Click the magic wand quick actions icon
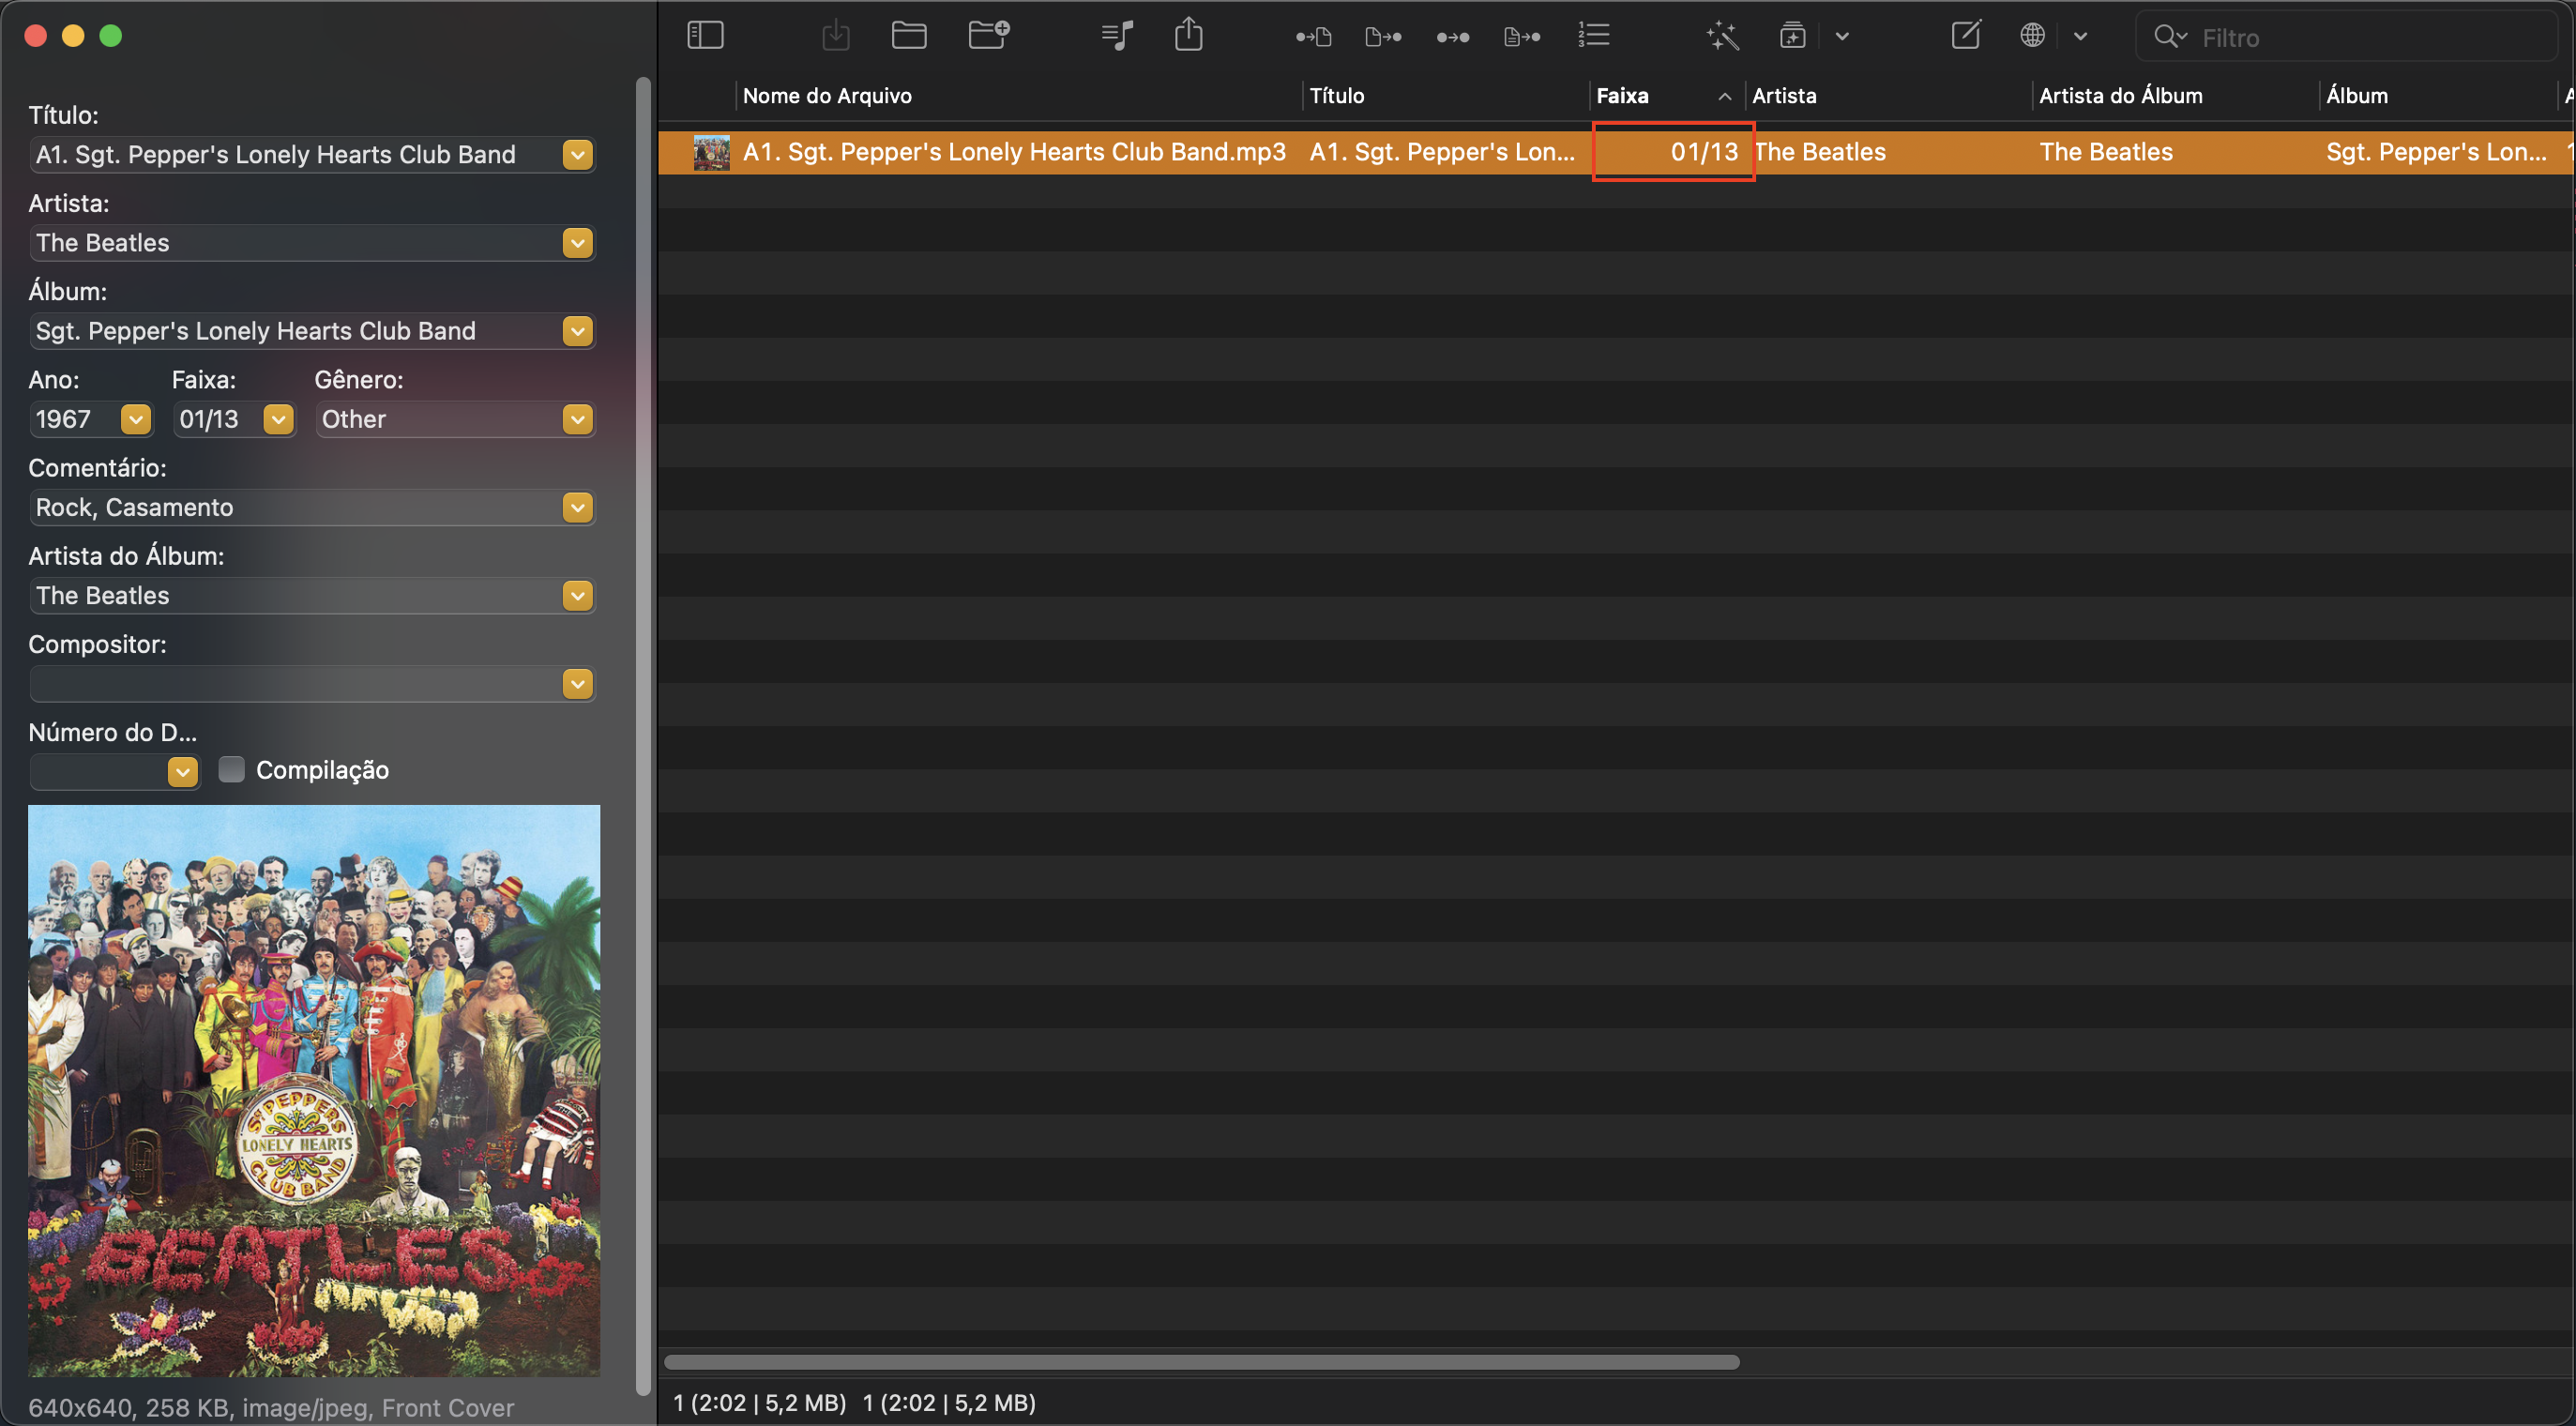This screenshot has height=1426, width=2576. [1722, 36]
